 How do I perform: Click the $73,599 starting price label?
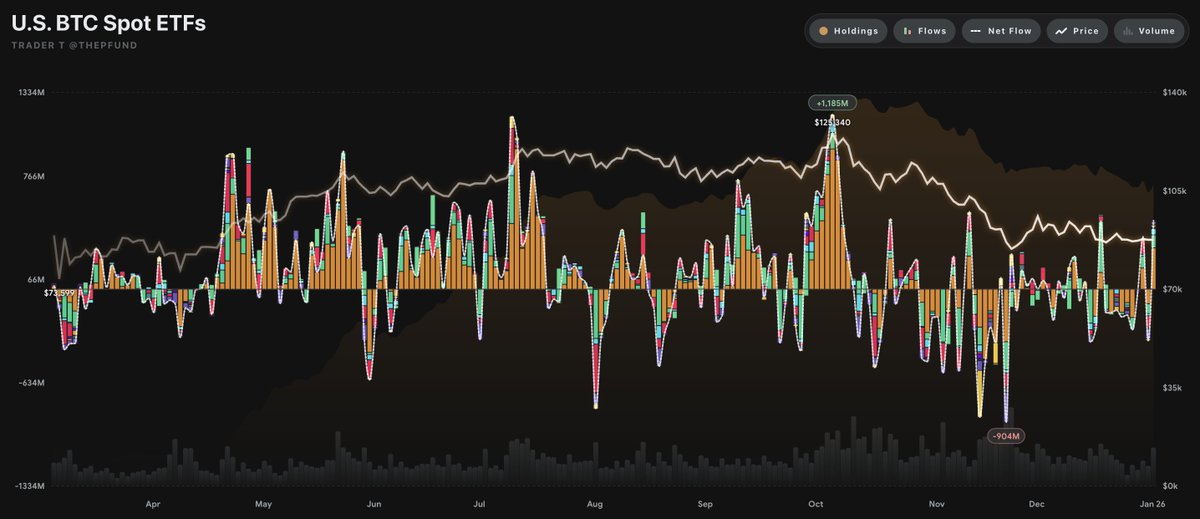point(60,293)
